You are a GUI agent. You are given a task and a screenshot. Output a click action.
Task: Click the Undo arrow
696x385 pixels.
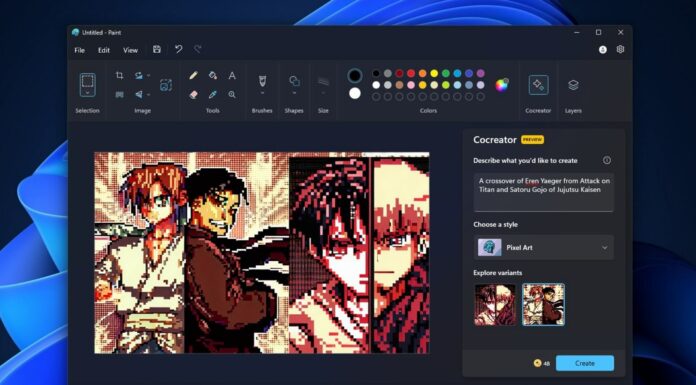(x=178, y=50)
